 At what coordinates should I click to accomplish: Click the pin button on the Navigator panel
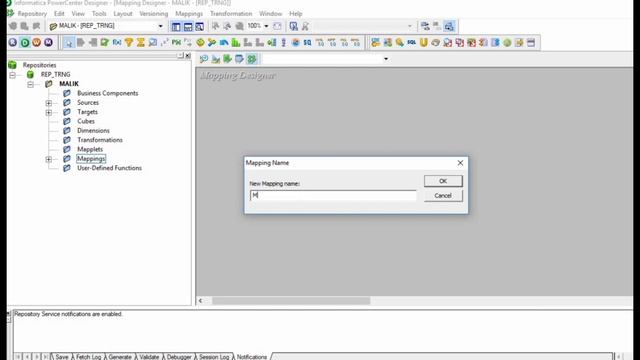pyautogui.click(x=180, y=55)
